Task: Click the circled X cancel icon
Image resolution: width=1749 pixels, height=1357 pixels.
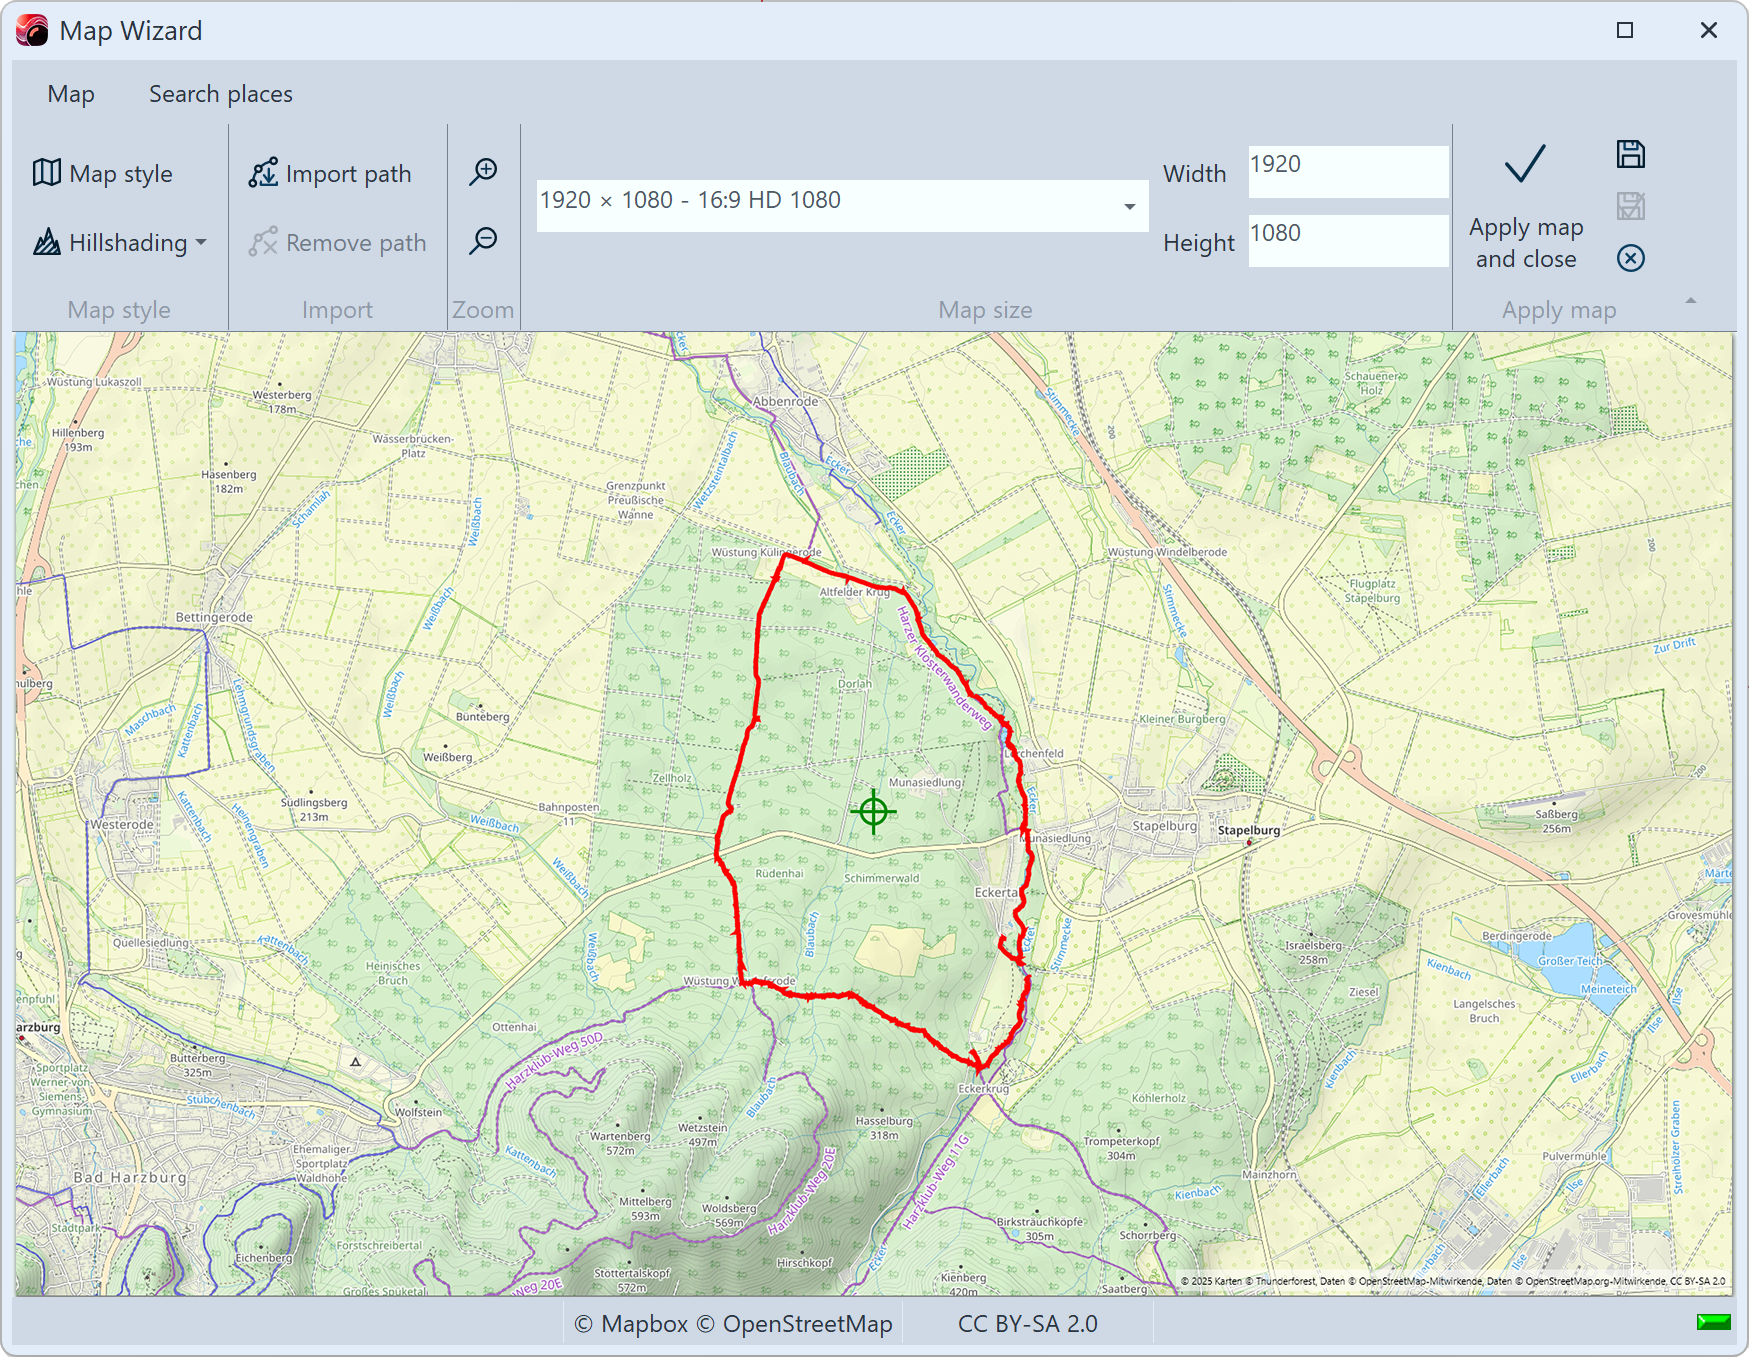Action: (1630, 258)
